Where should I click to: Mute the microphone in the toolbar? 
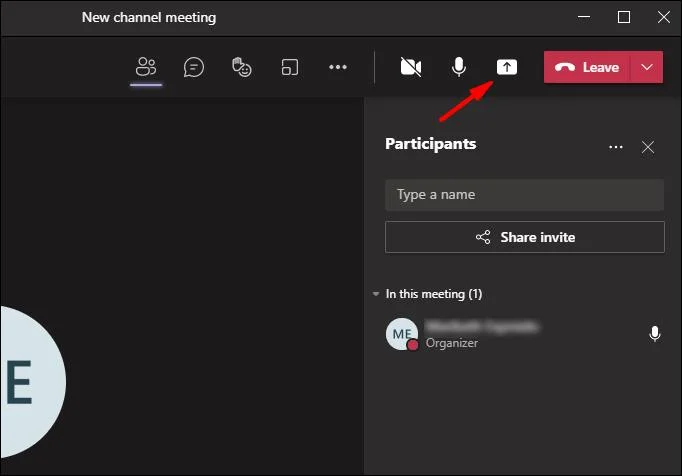[x=458, y=67]
